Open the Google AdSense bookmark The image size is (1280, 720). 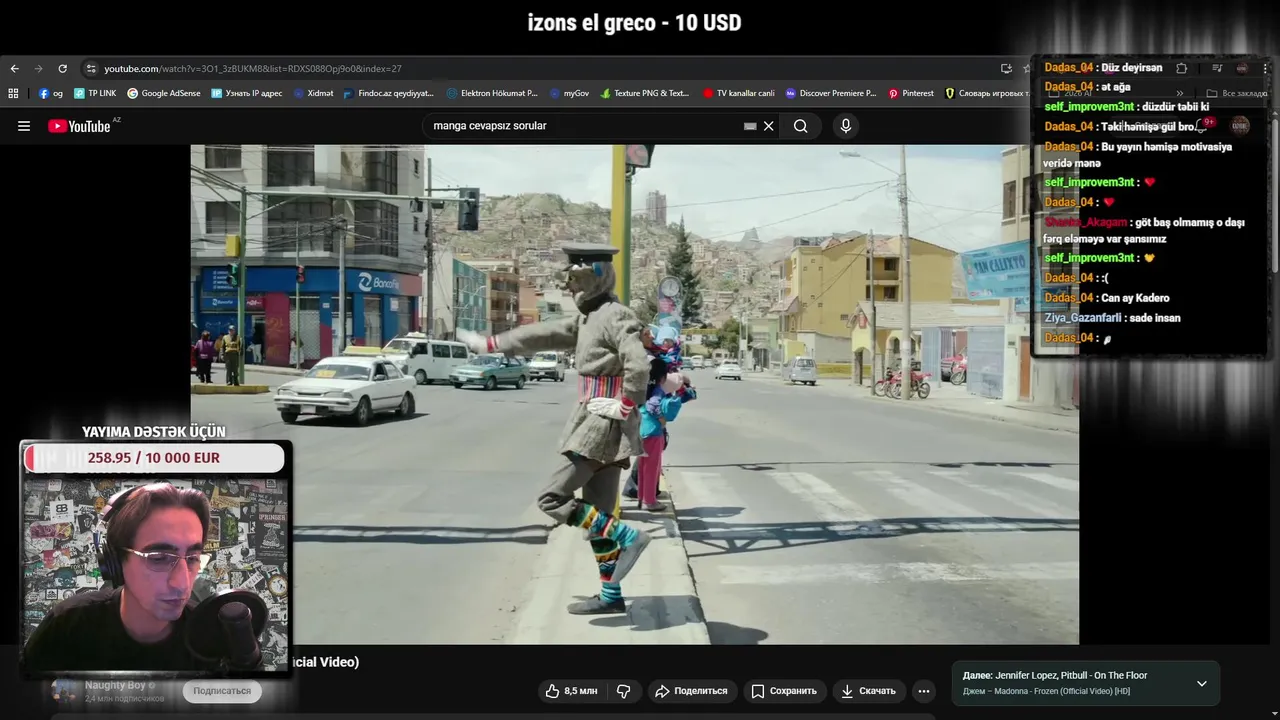[164, 93]
